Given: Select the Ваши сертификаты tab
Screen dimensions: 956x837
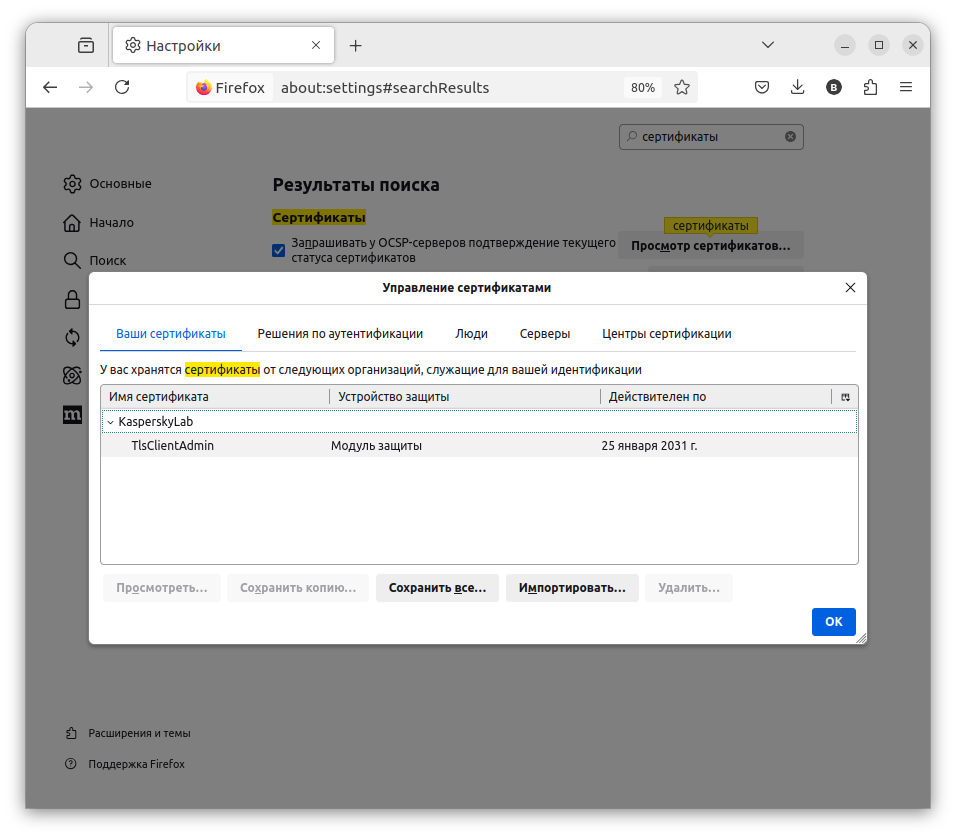Looking at the screenshot, I should pos(171,333).
